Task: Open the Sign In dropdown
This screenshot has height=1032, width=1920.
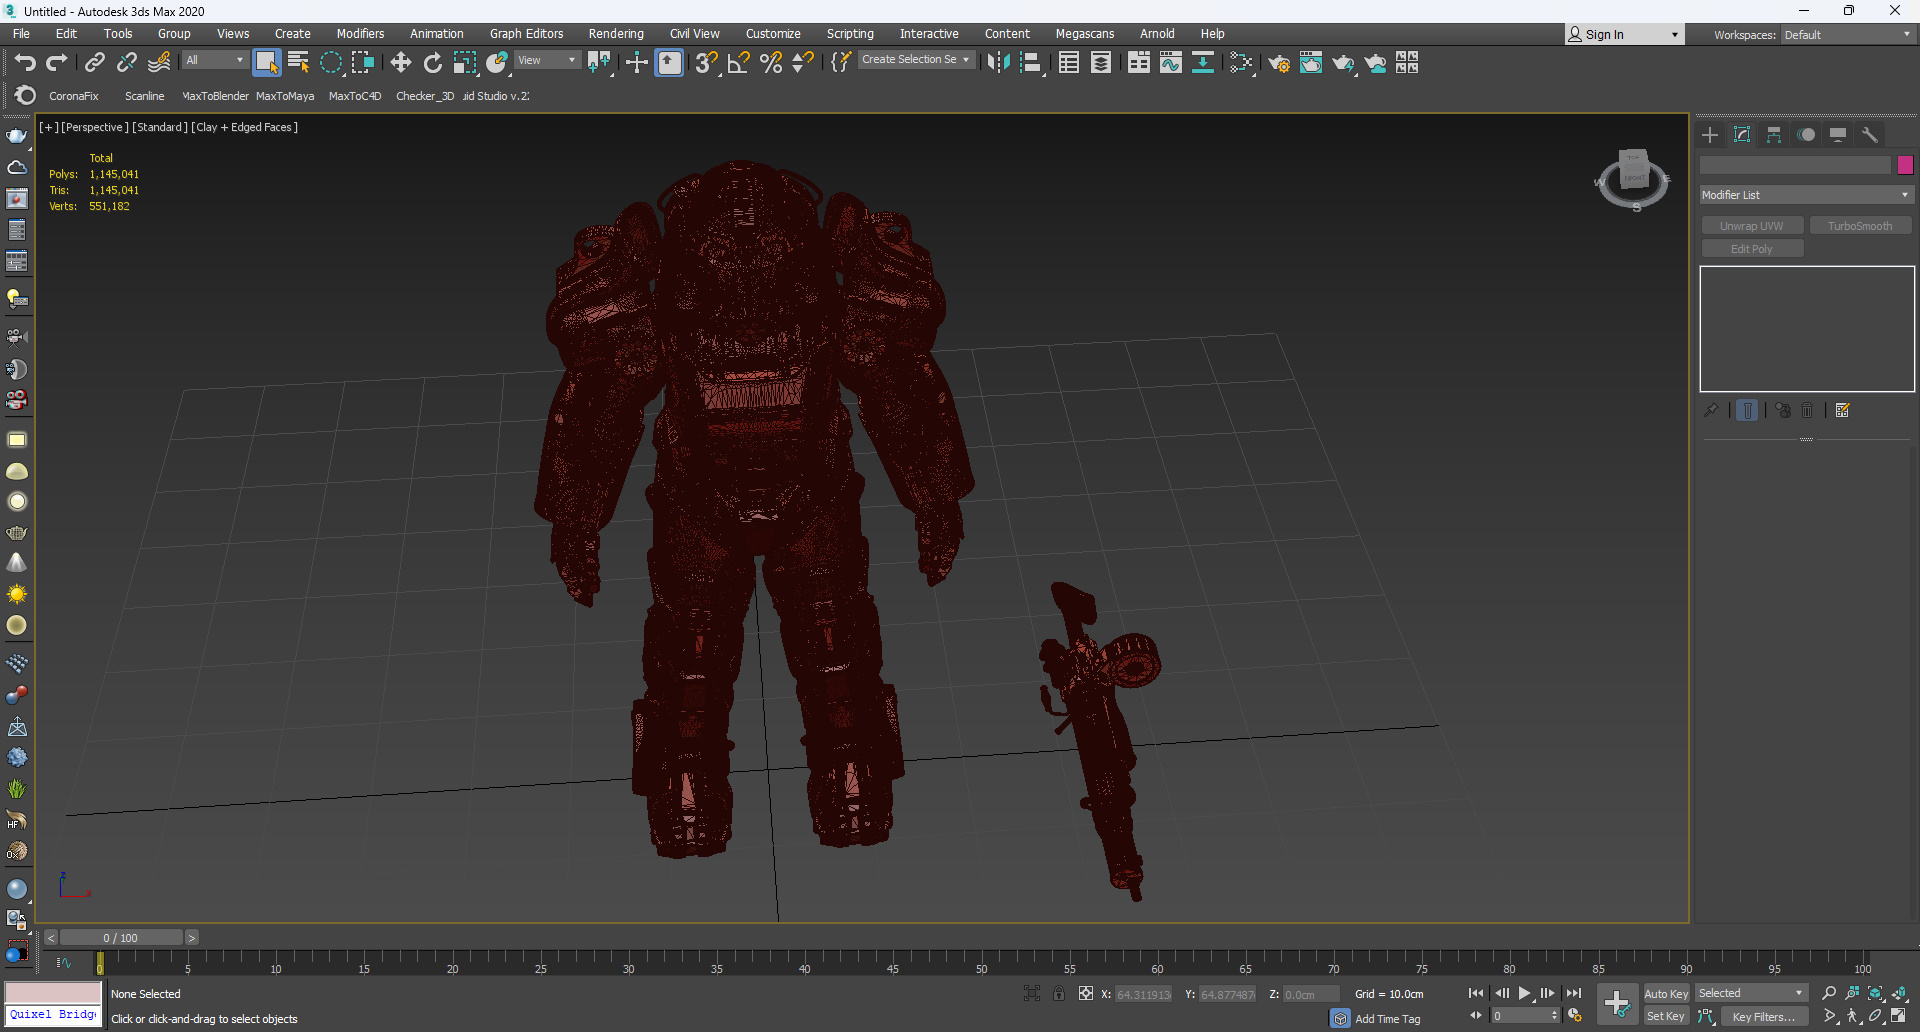Action: [1624, 34]
